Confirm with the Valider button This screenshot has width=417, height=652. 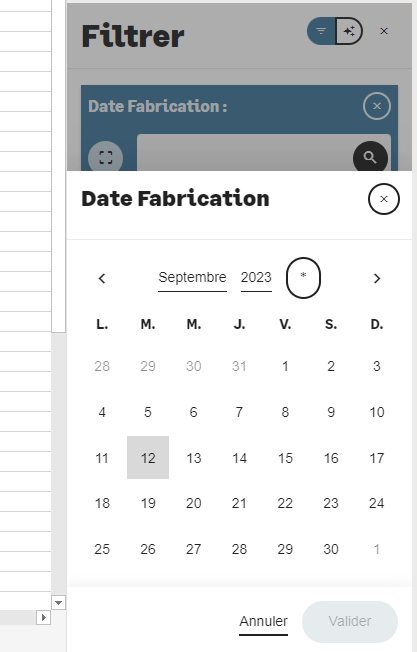click(350, 622)
